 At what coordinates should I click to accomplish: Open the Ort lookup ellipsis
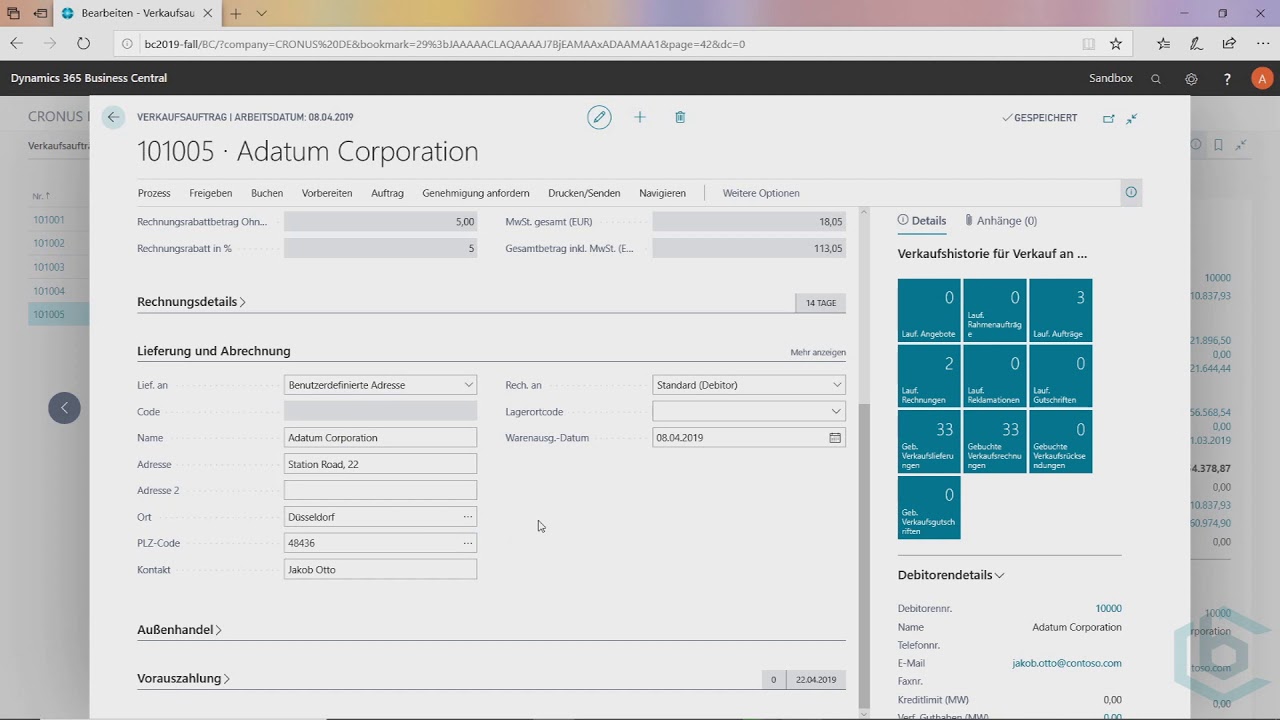[x=467, y=517]
